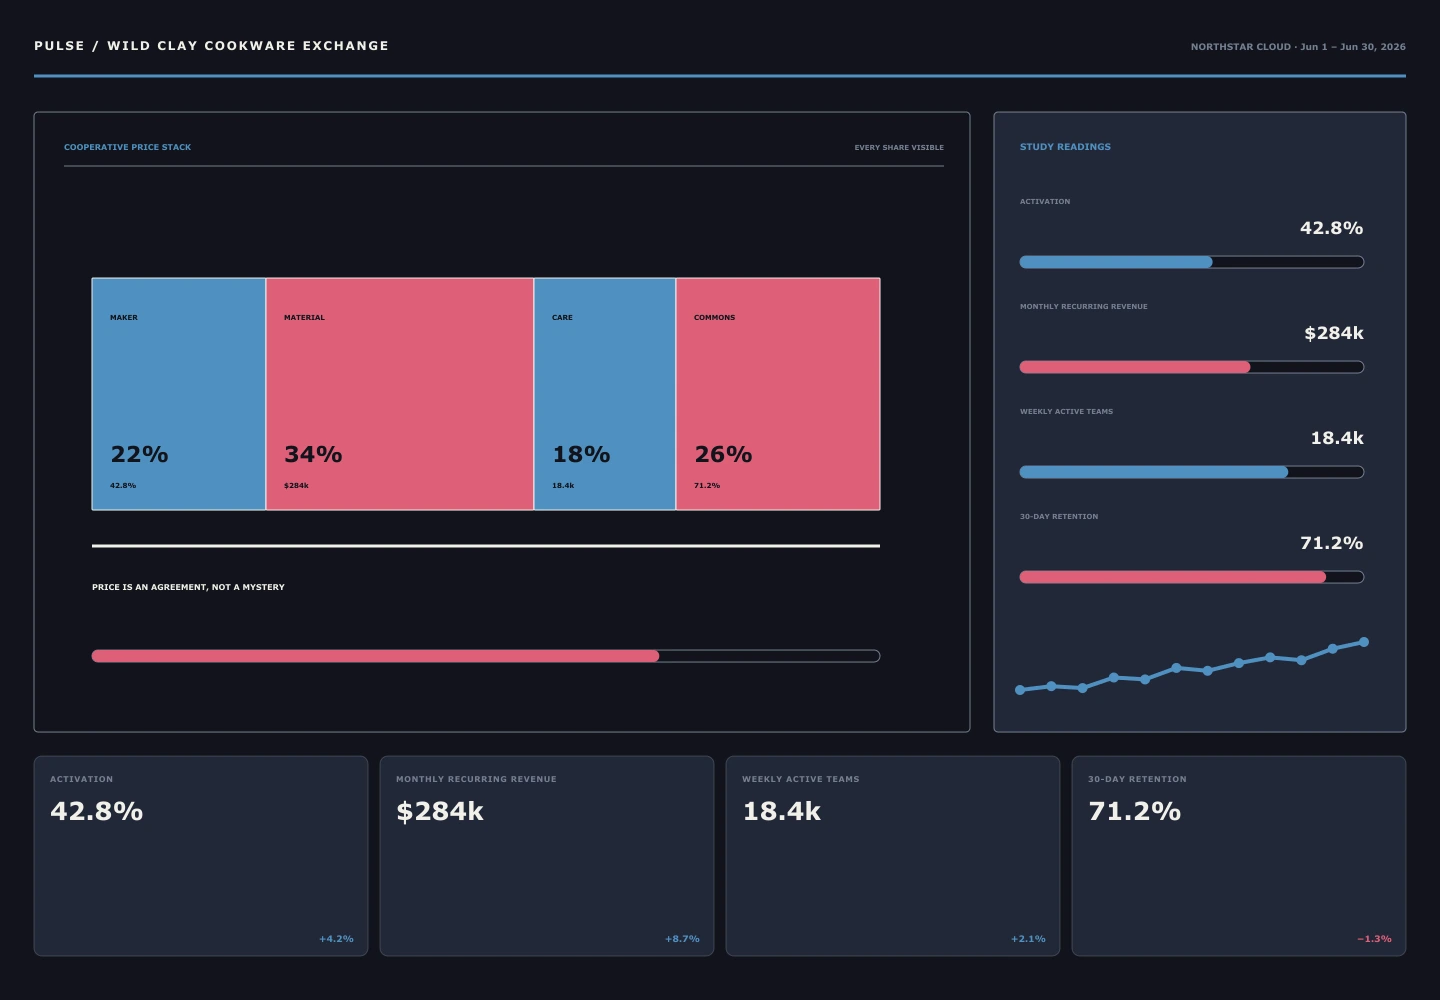Click the "+8.7%" change on the revenue card
The image size is (1440, 1000).
coord(682,939)
